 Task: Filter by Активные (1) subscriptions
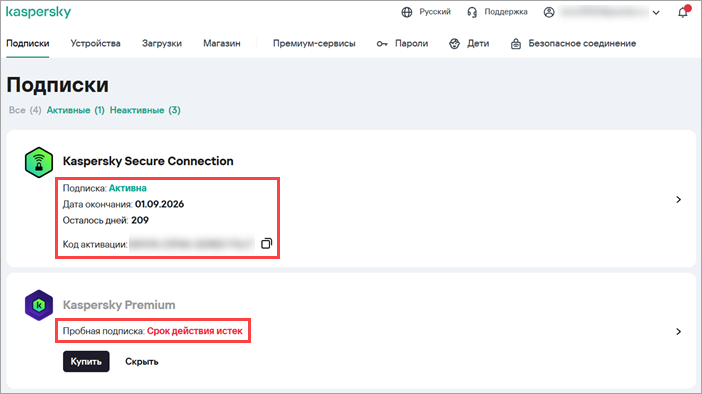click(76, 110)
